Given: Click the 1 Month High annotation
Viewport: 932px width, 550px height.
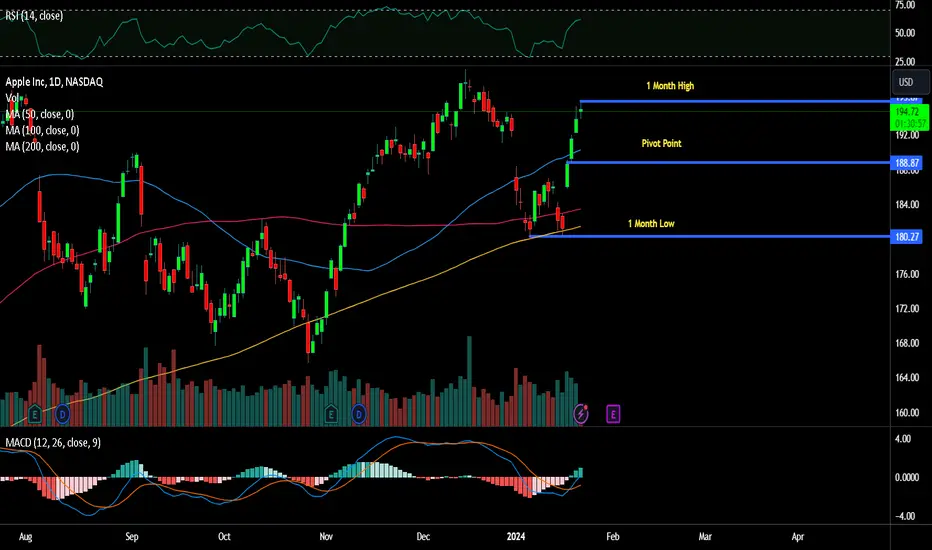Looking at the screenshot, I should tap(670, 86).
